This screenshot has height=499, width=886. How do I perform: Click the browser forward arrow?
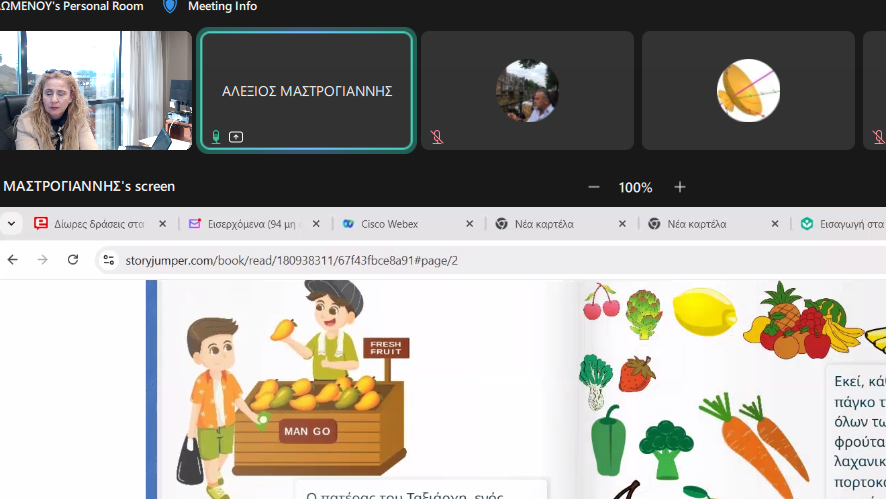[43, 260]
